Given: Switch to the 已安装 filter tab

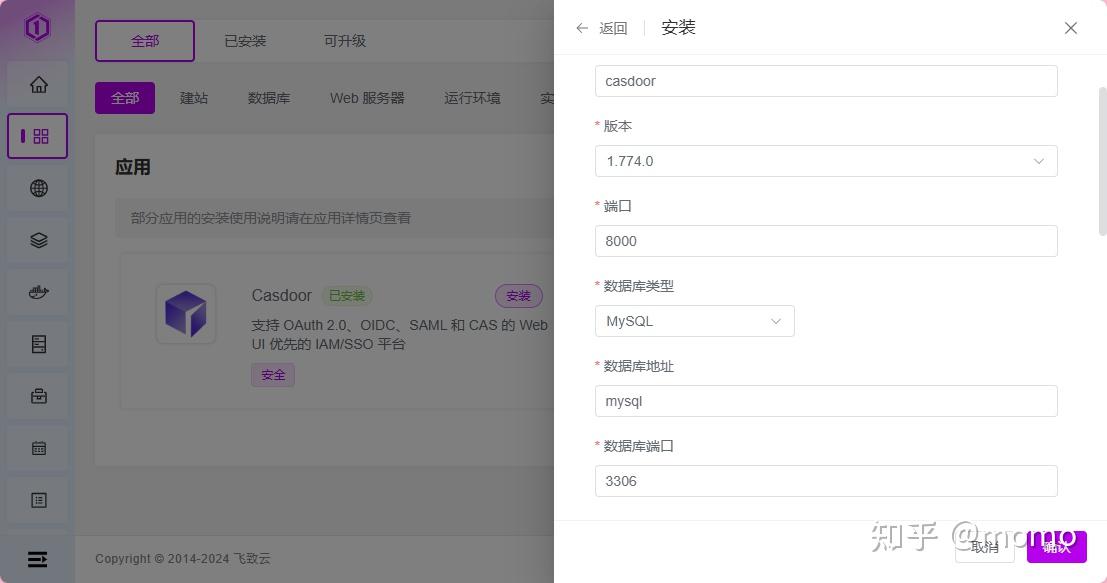Looking at the screenshot, I should pyautogui.click(x=244, y=40).
